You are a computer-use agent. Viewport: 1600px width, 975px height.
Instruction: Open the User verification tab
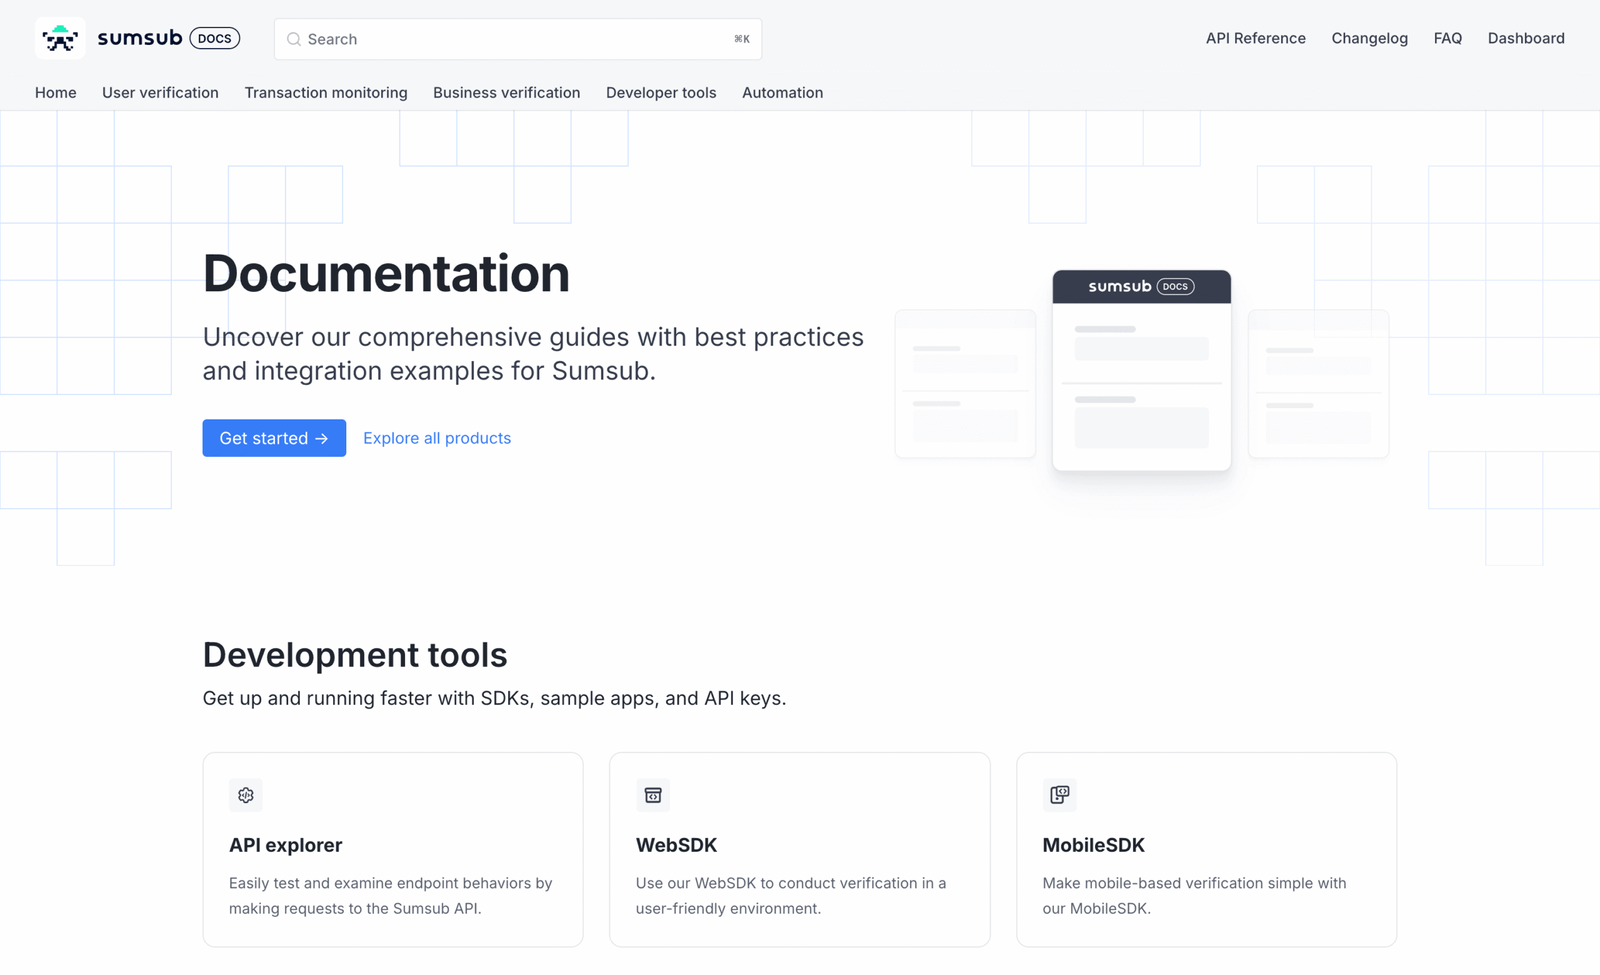tap(160, 93)
